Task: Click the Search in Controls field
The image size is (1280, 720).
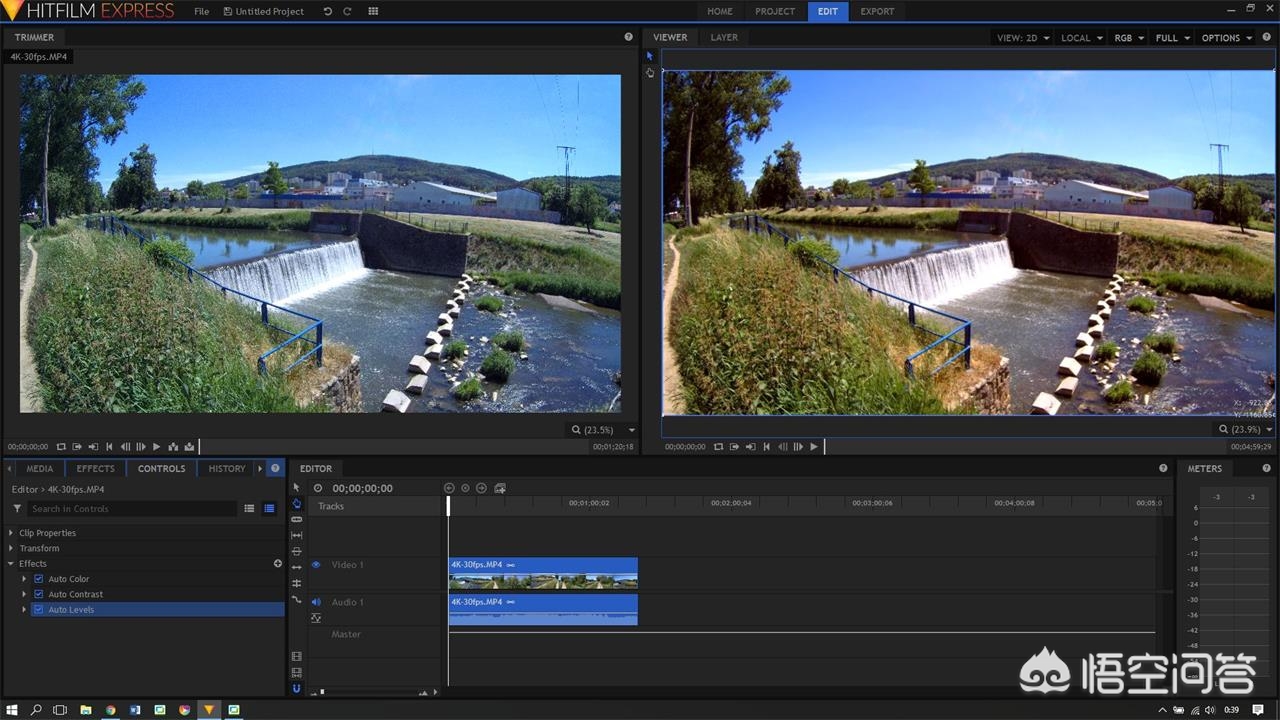Action: click(133, 508)
